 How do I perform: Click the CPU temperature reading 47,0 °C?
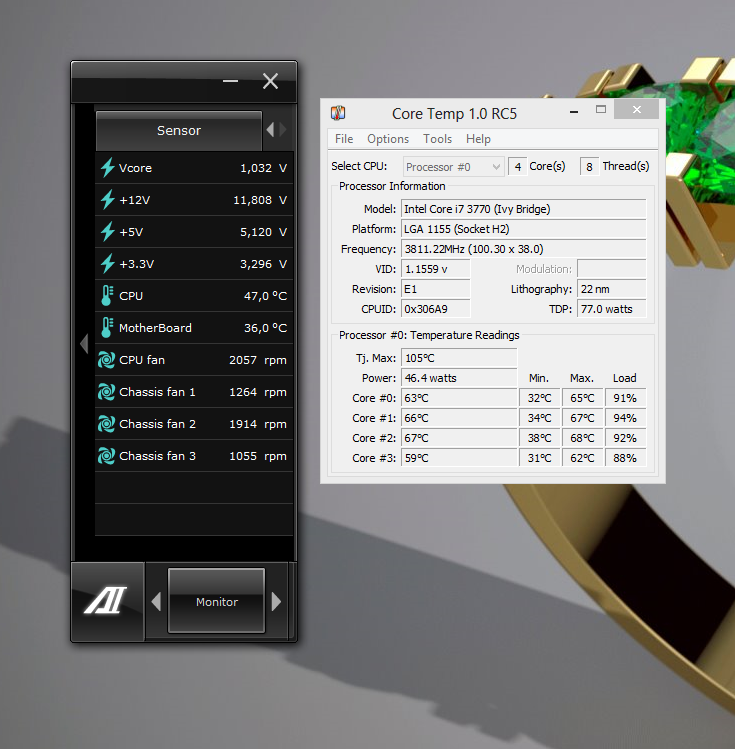coord(266,296)
